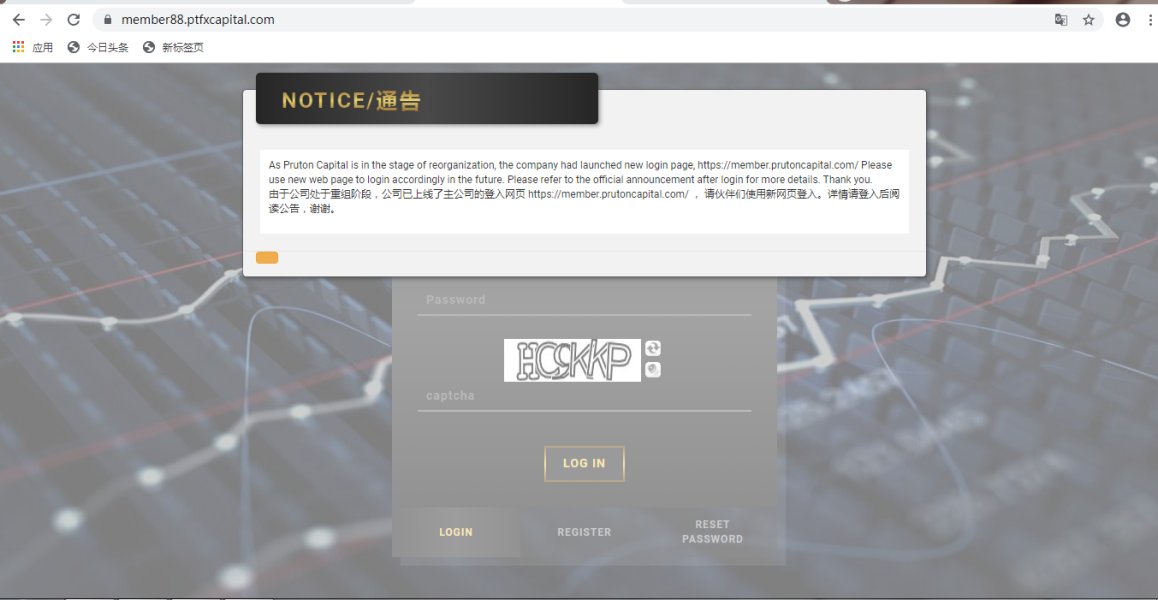Focus the captcha input field
Screen dimensions: 1158x600
(x=584, y=396)
